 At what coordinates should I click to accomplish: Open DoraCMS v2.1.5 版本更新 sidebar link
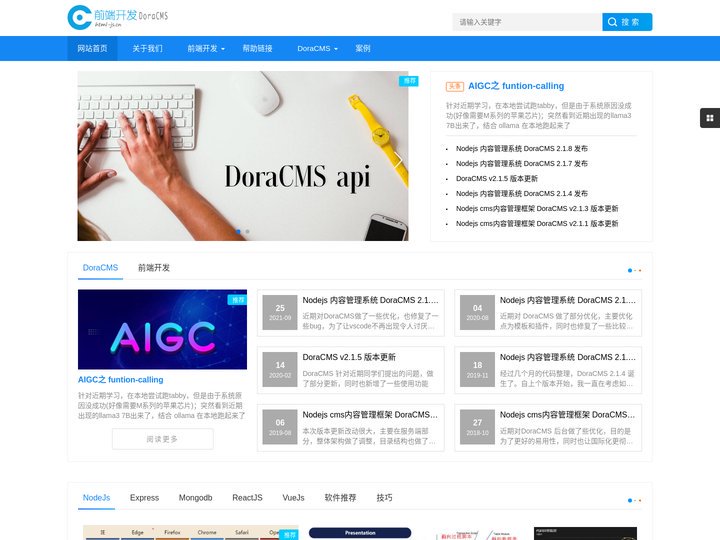(x=496, y=178)
